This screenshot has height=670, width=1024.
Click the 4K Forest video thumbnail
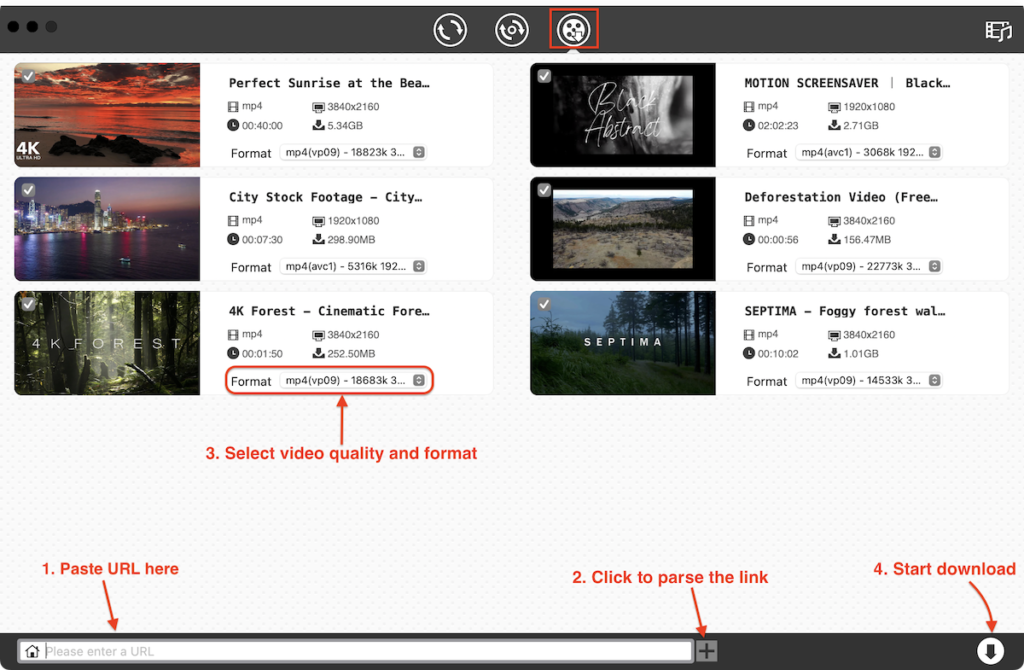click(x=107, y=343)
